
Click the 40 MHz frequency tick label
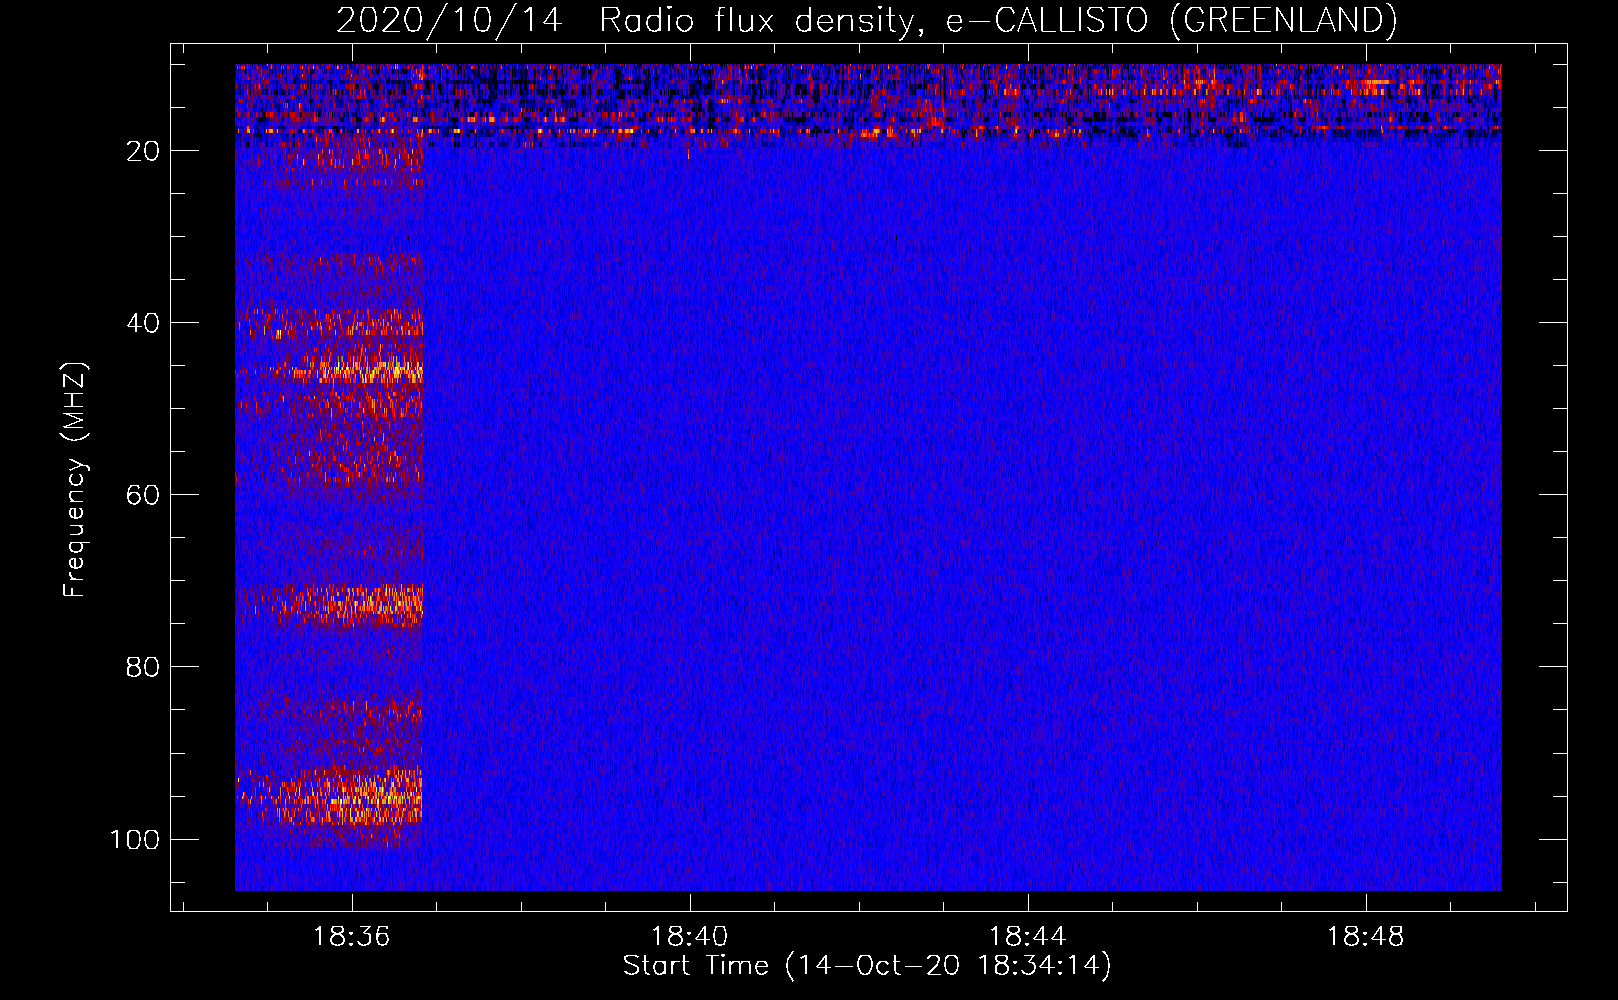[x=143, y=323]
